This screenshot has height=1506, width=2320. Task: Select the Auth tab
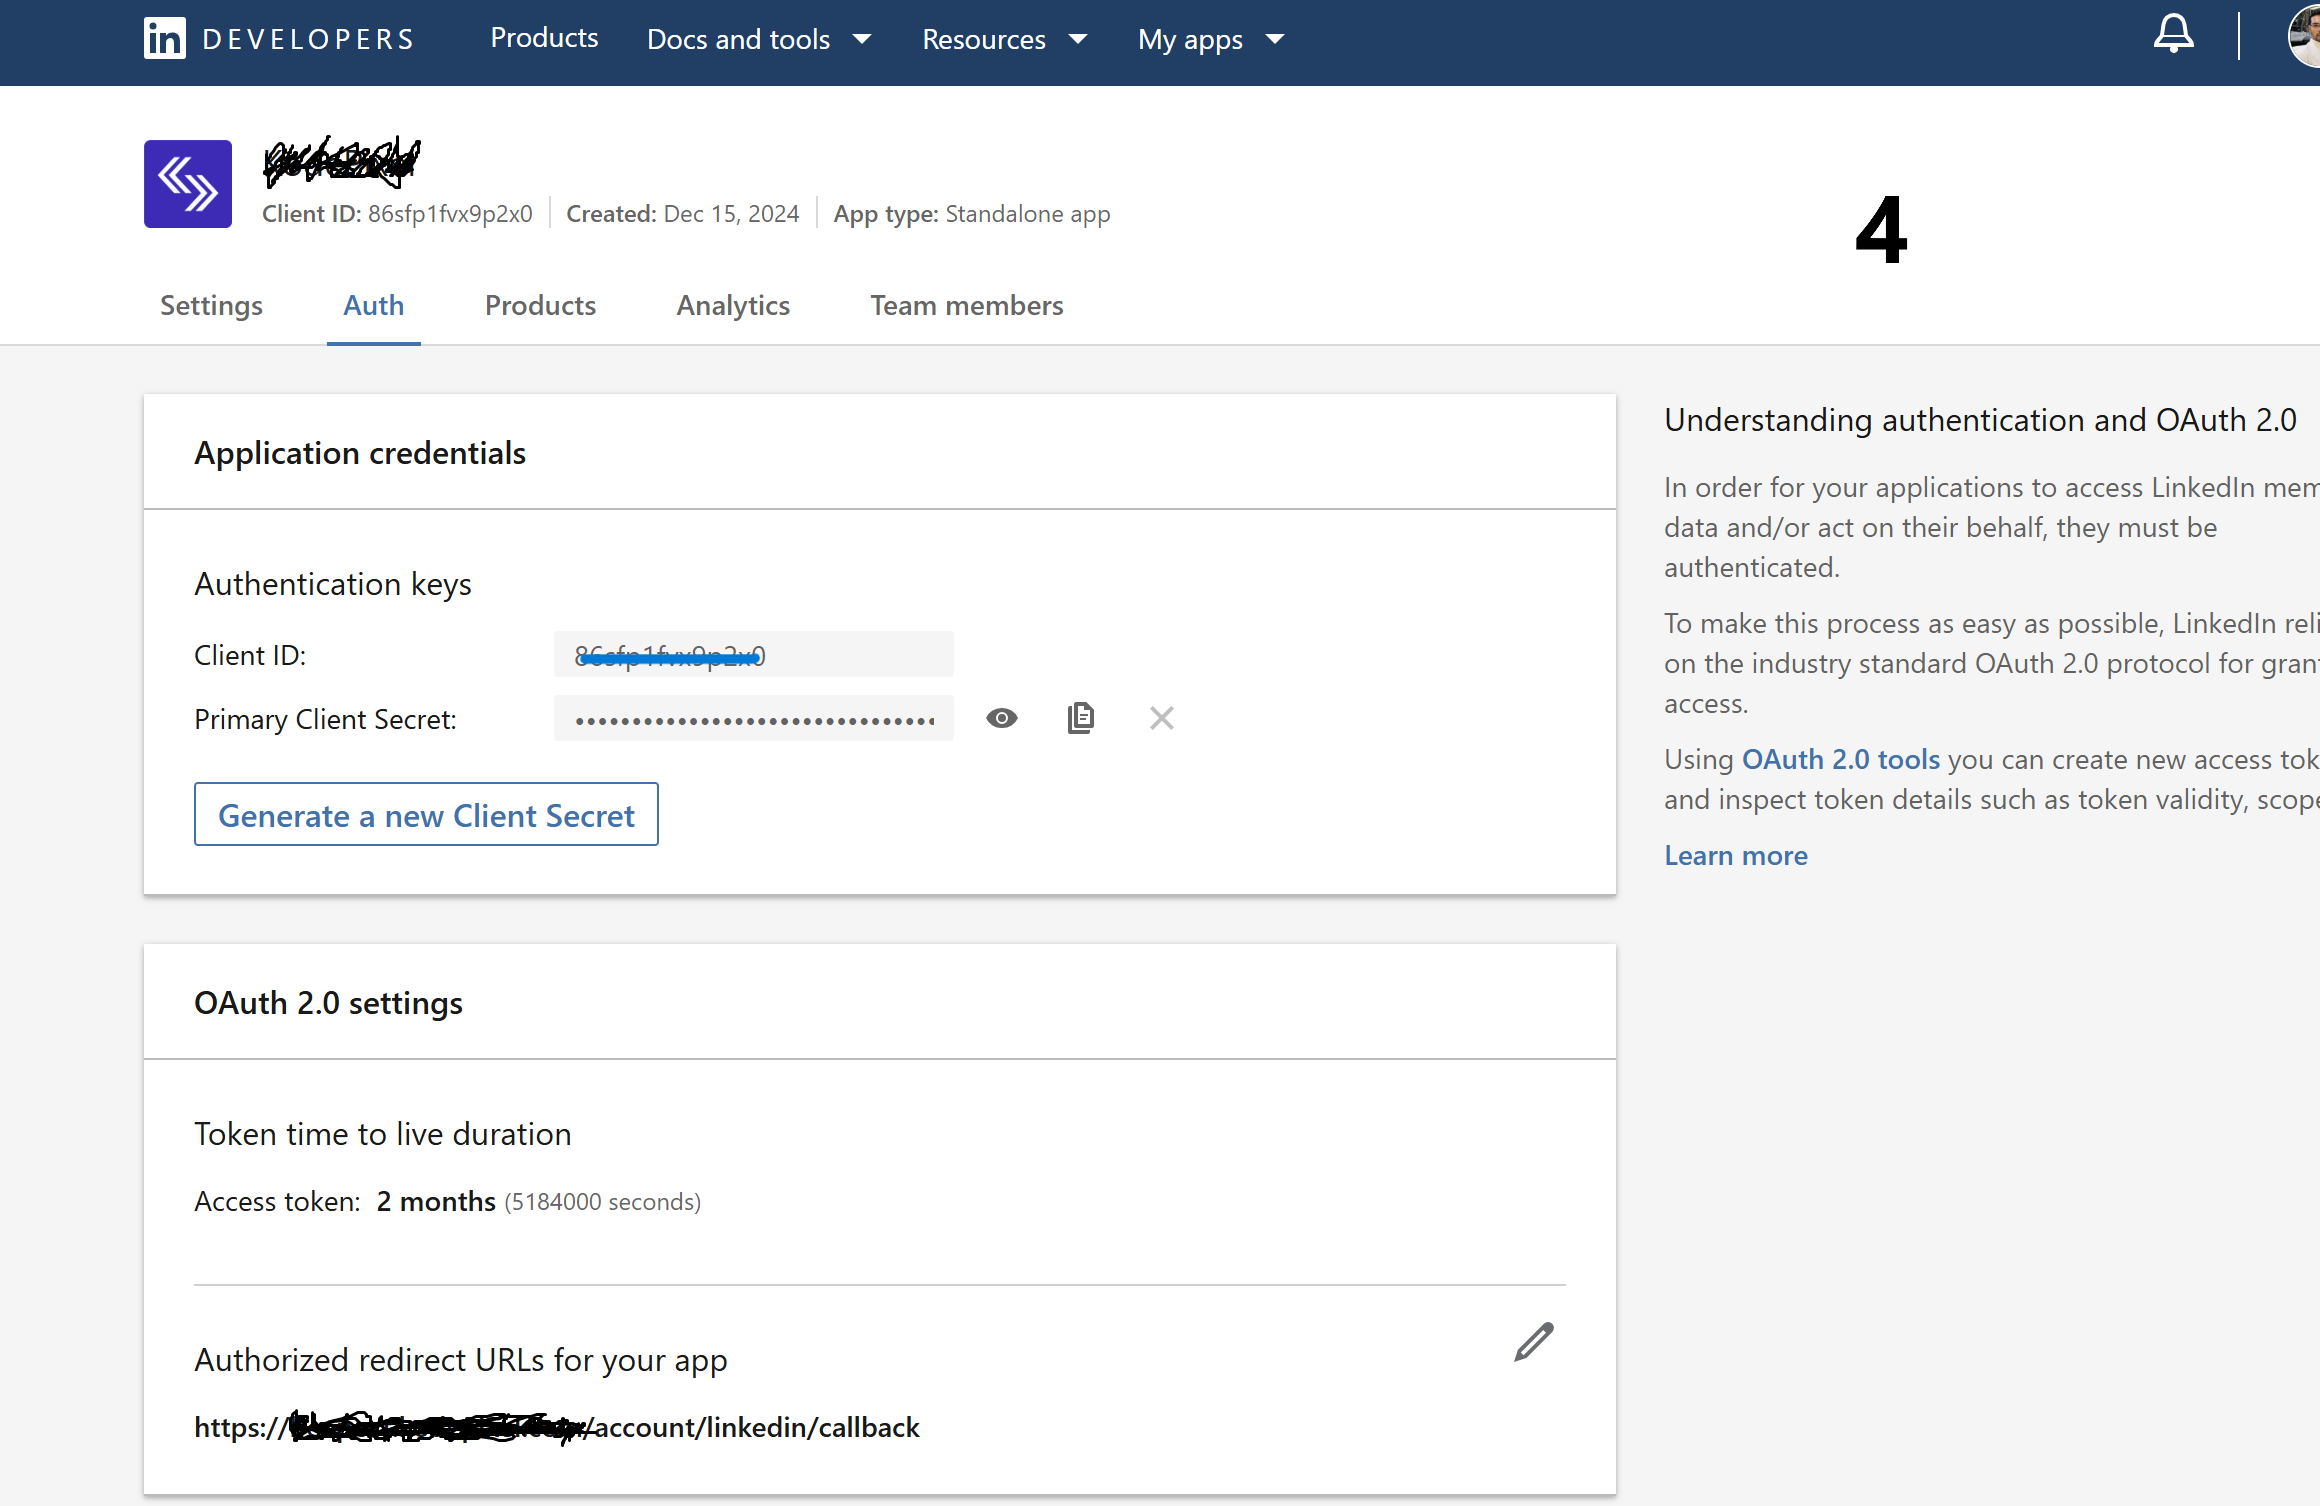374,306
